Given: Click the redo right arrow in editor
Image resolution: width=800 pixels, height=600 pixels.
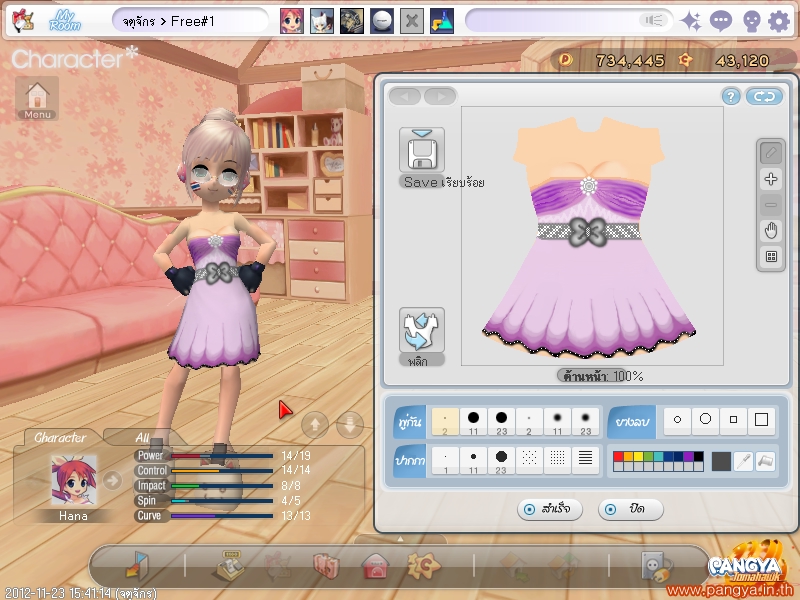Looking at the screenshot, I should [440, 96].
